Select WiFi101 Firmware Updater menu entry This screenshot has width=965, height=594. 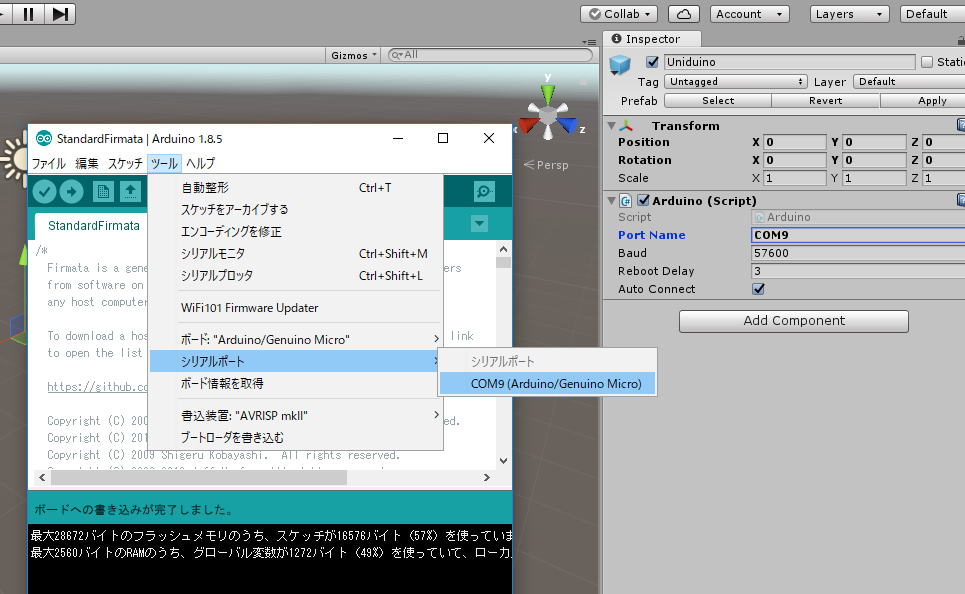coord(295,308)
